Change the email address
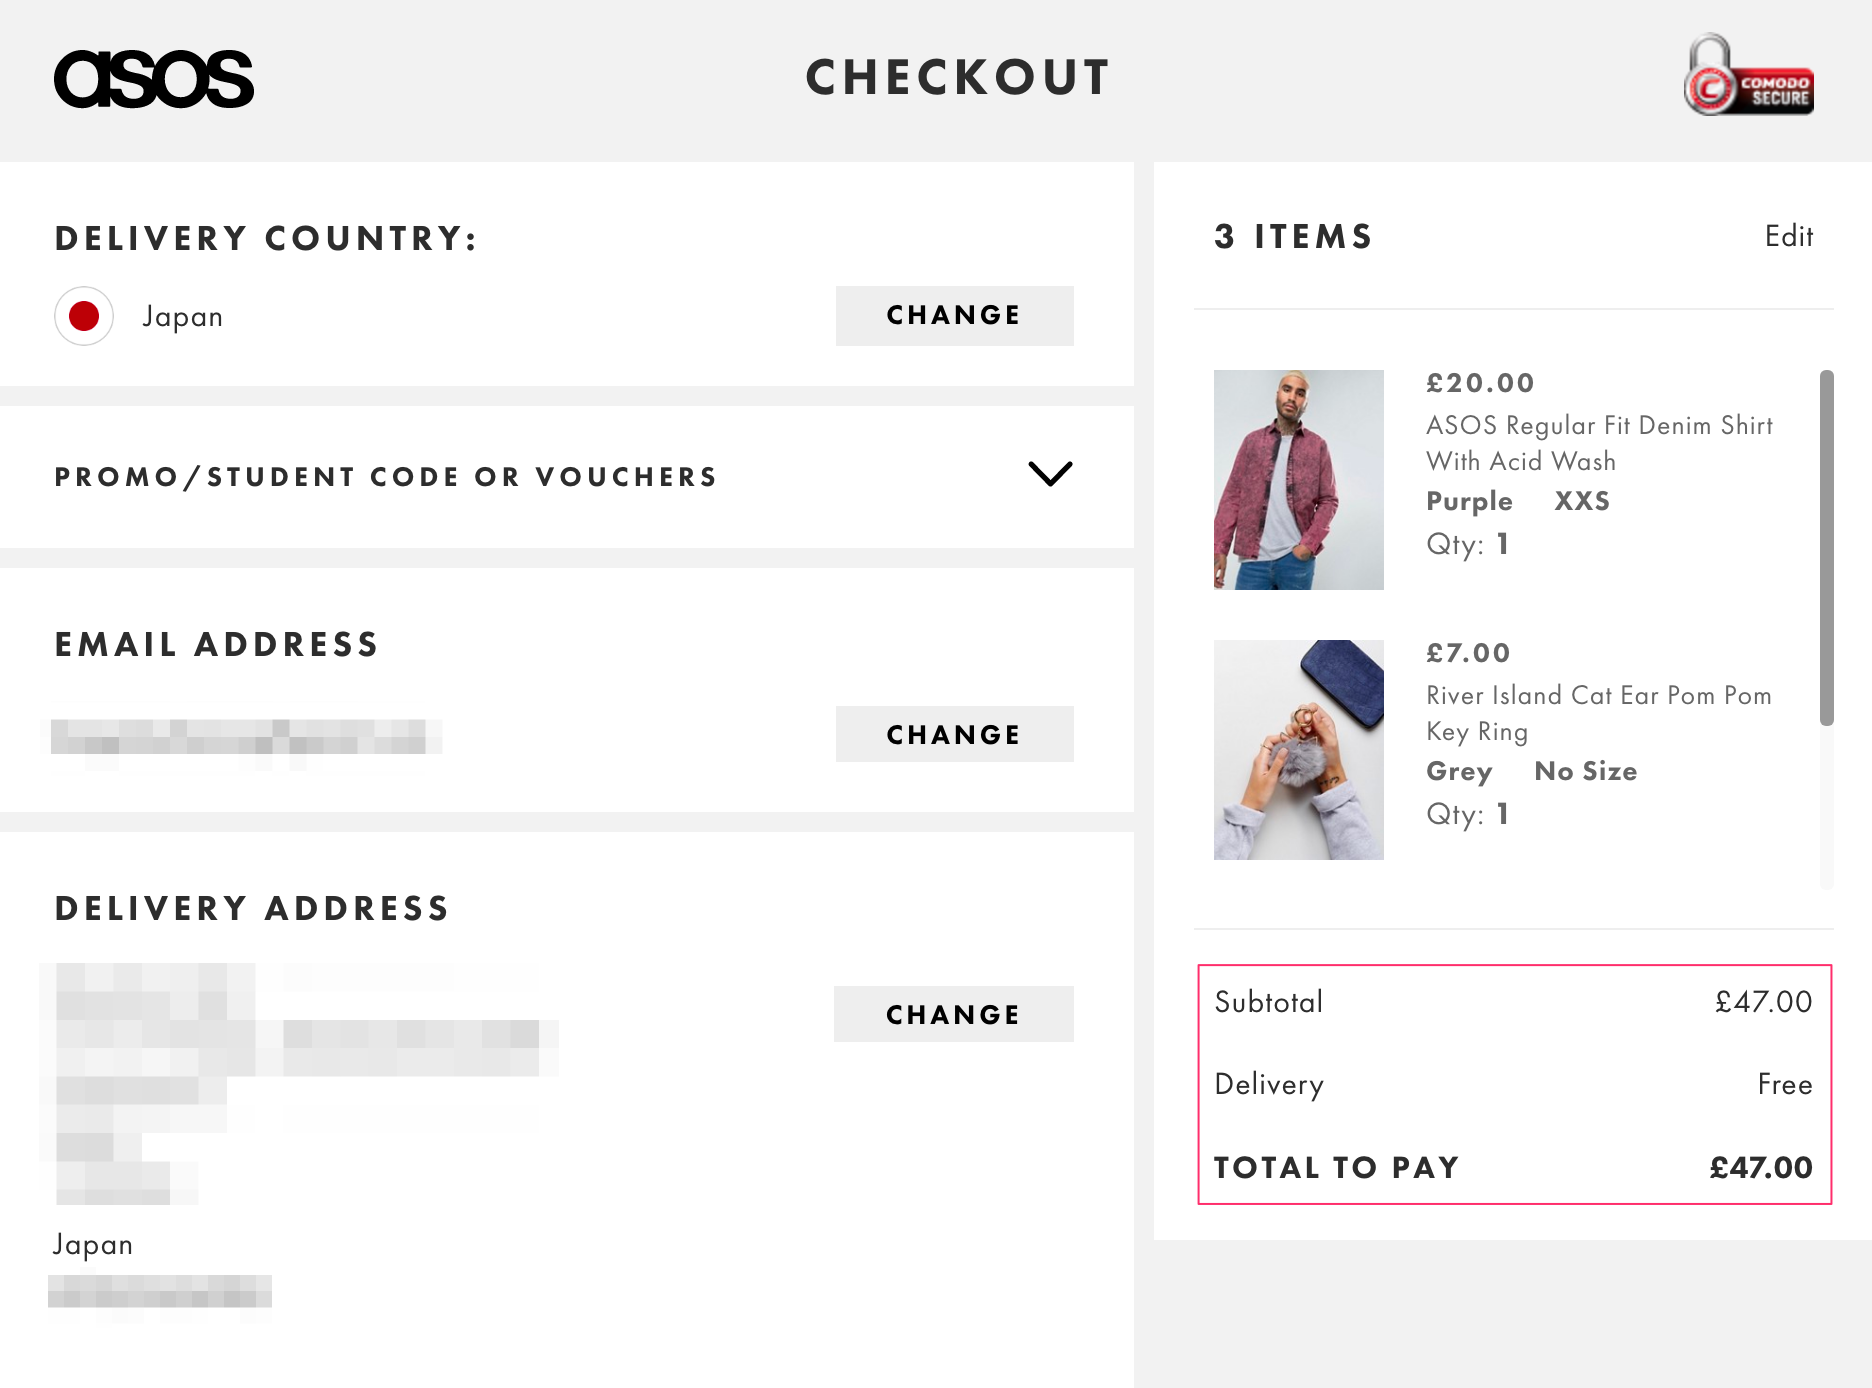 [x=953, y=733]
